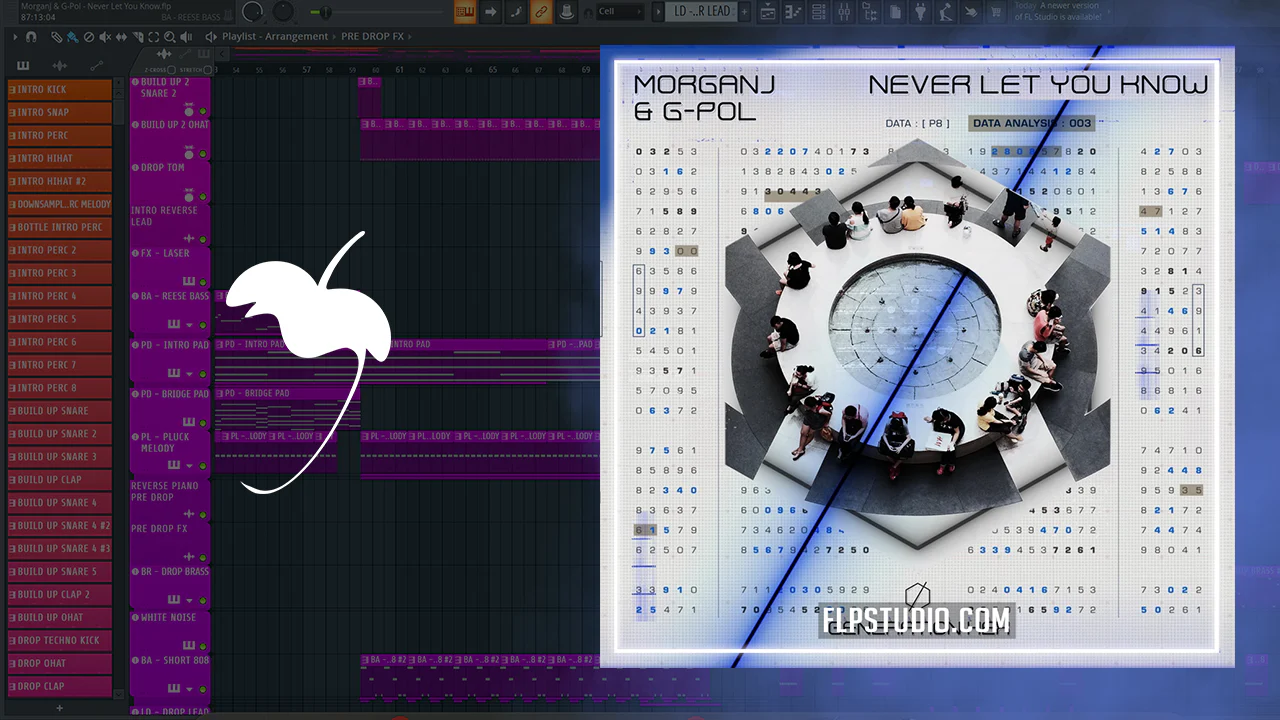Mute the FX - LASER track
1280x720 pixels.
point(203,282)
